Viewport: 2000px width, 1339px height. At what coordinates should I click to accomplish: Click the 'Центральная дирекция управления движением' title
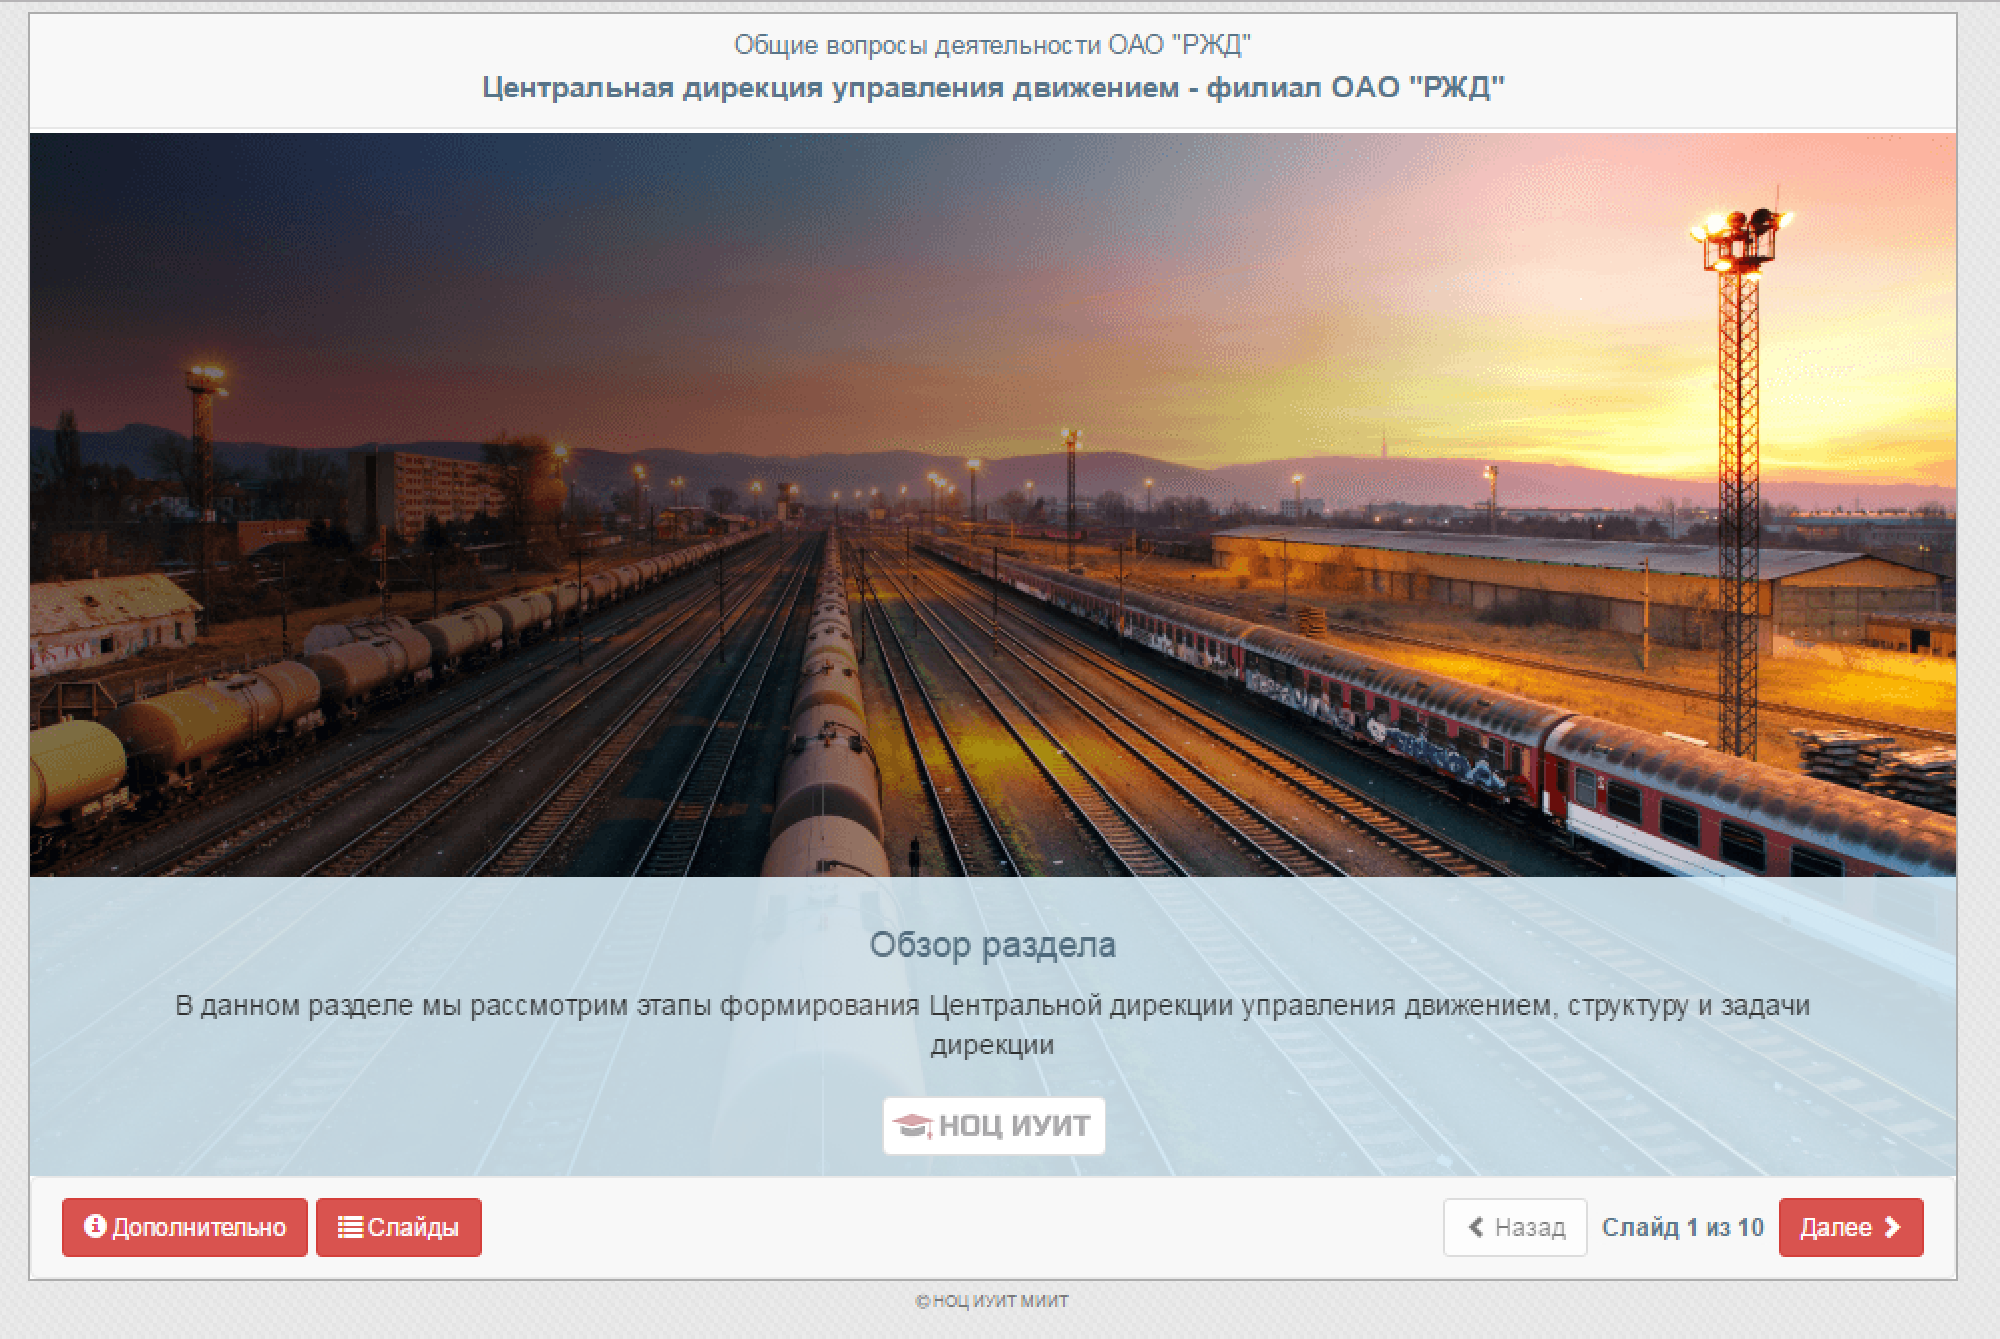click(x=993, y=88)
